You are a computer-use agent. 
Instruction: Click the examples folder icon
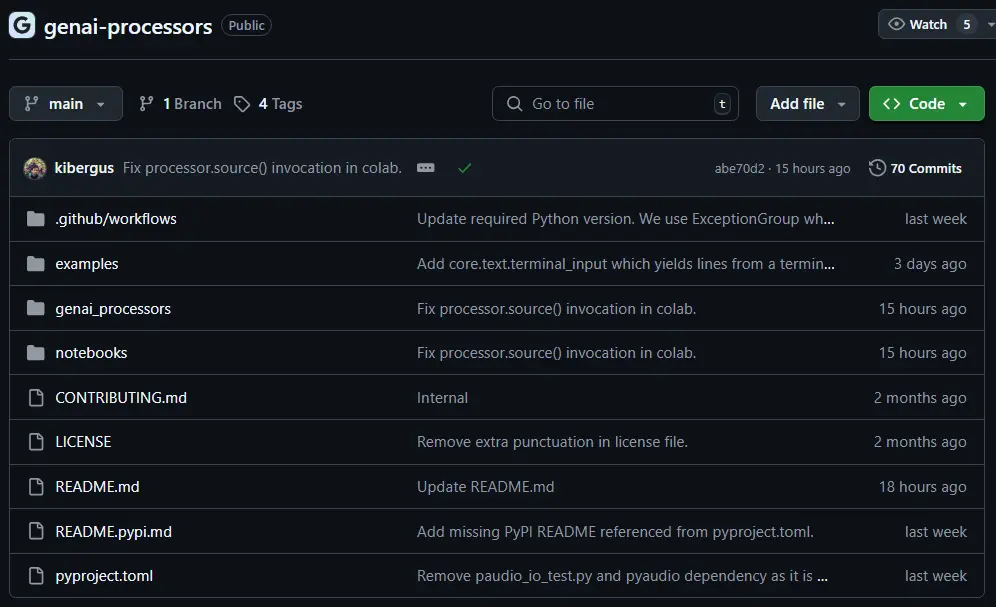[x=36, y=264]
